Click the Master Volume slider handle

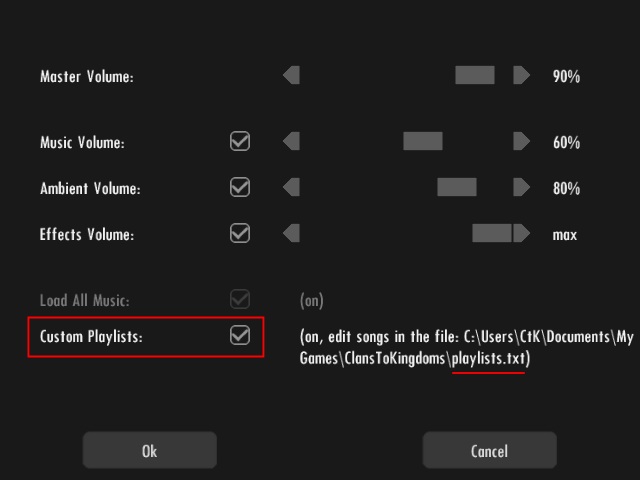pos(474,75)
